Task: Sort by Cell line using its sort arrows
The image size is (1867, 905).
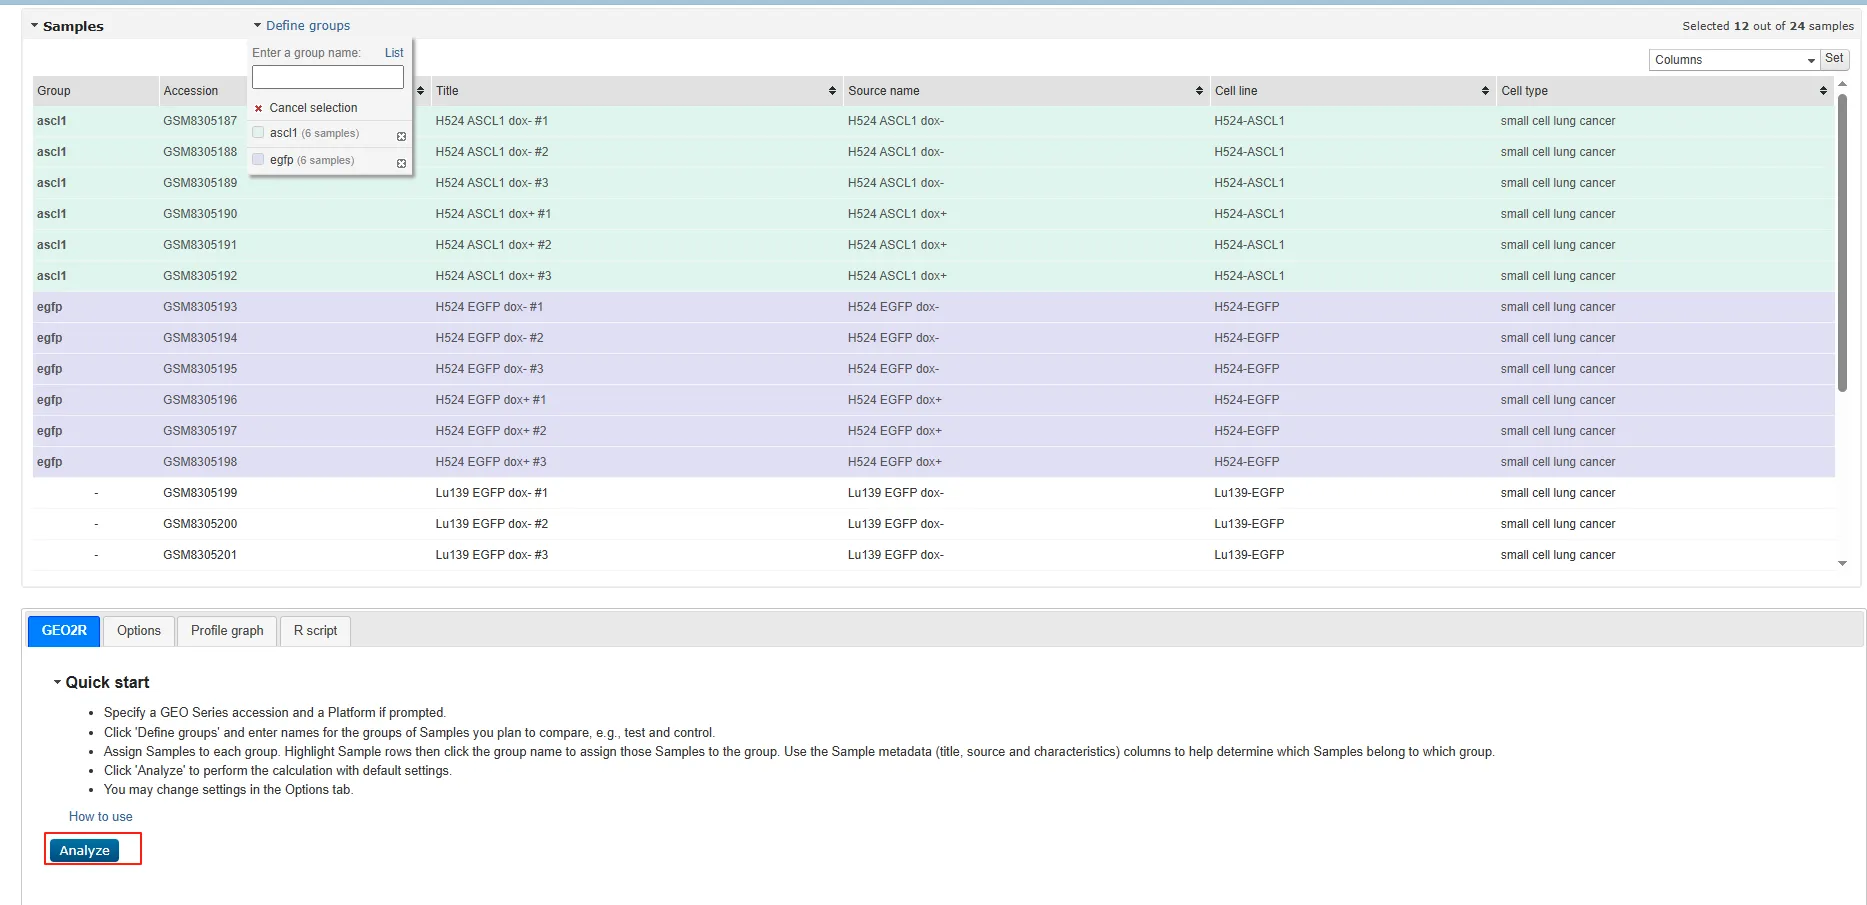Action: click(x=1485, y=91)
